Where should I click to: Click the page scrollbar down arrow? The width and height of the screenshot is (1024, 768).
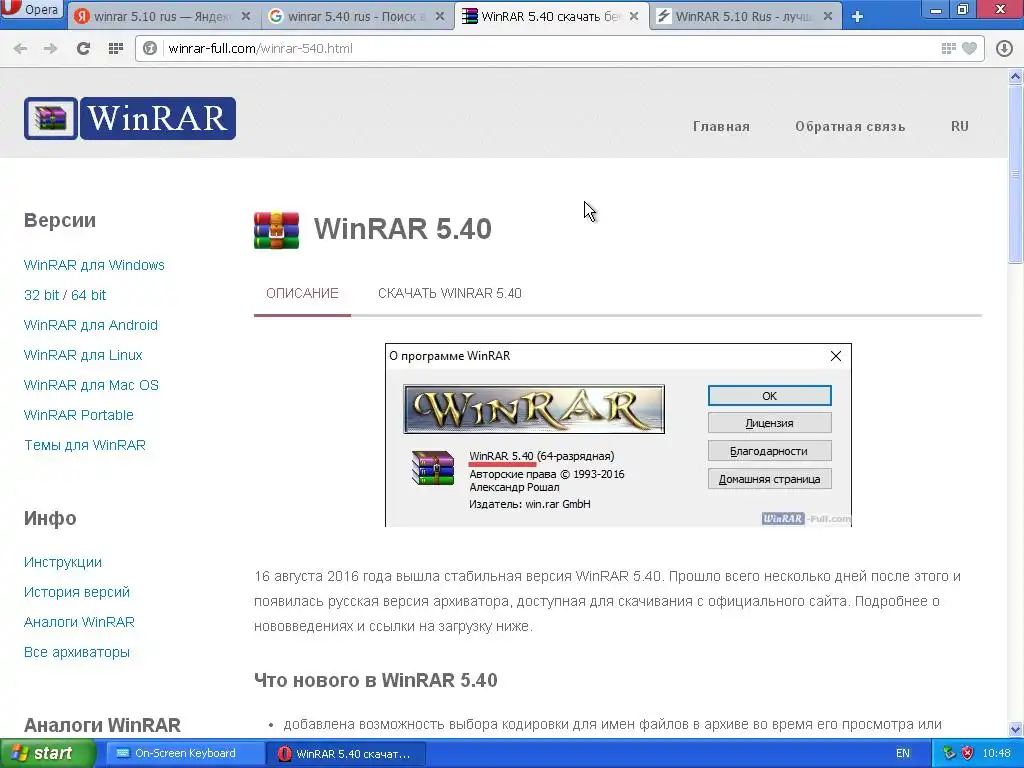pos(1015,729)
